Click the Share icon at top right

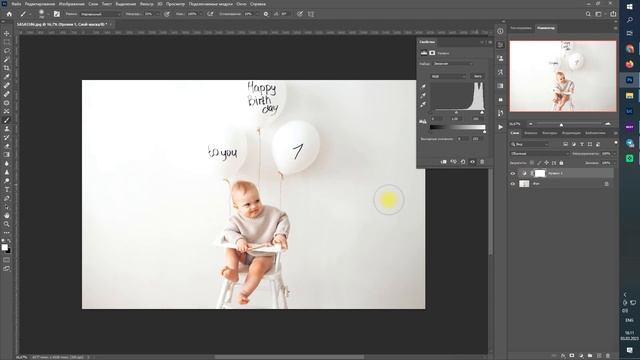613,14
